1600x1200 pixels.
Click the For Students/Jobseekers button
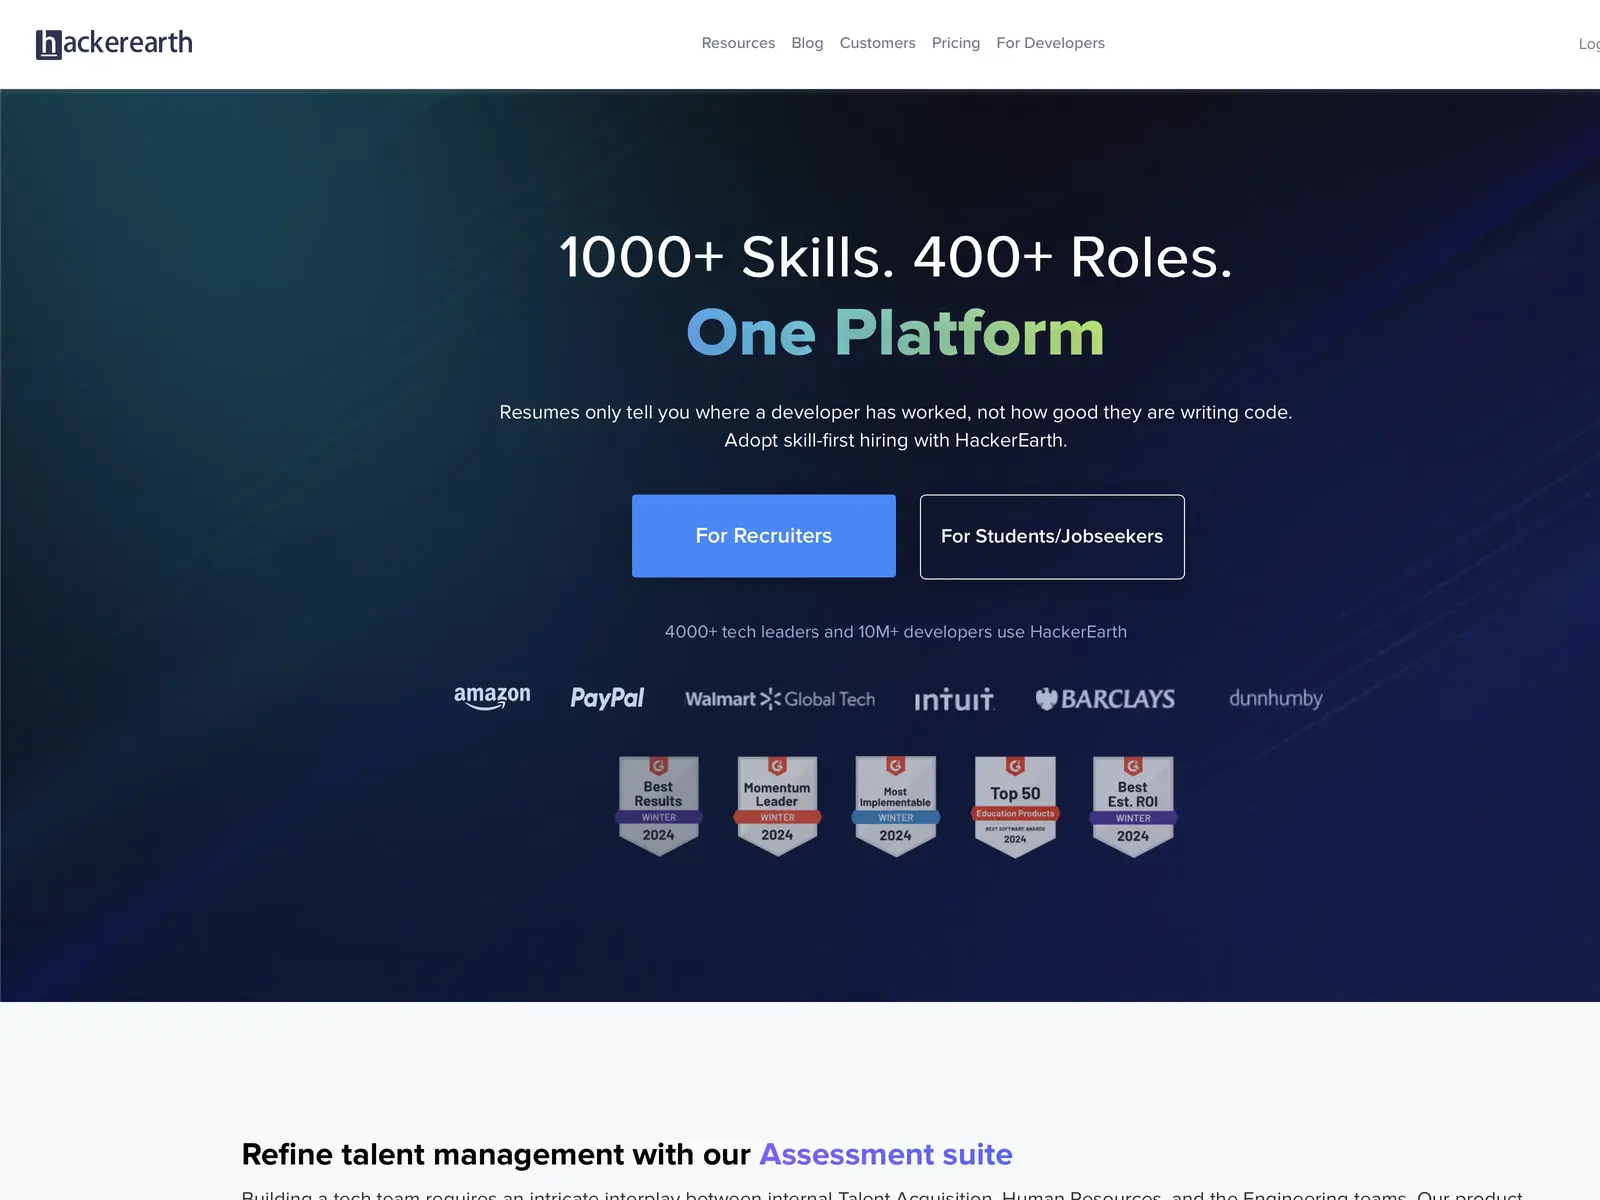coord(1052,537)
